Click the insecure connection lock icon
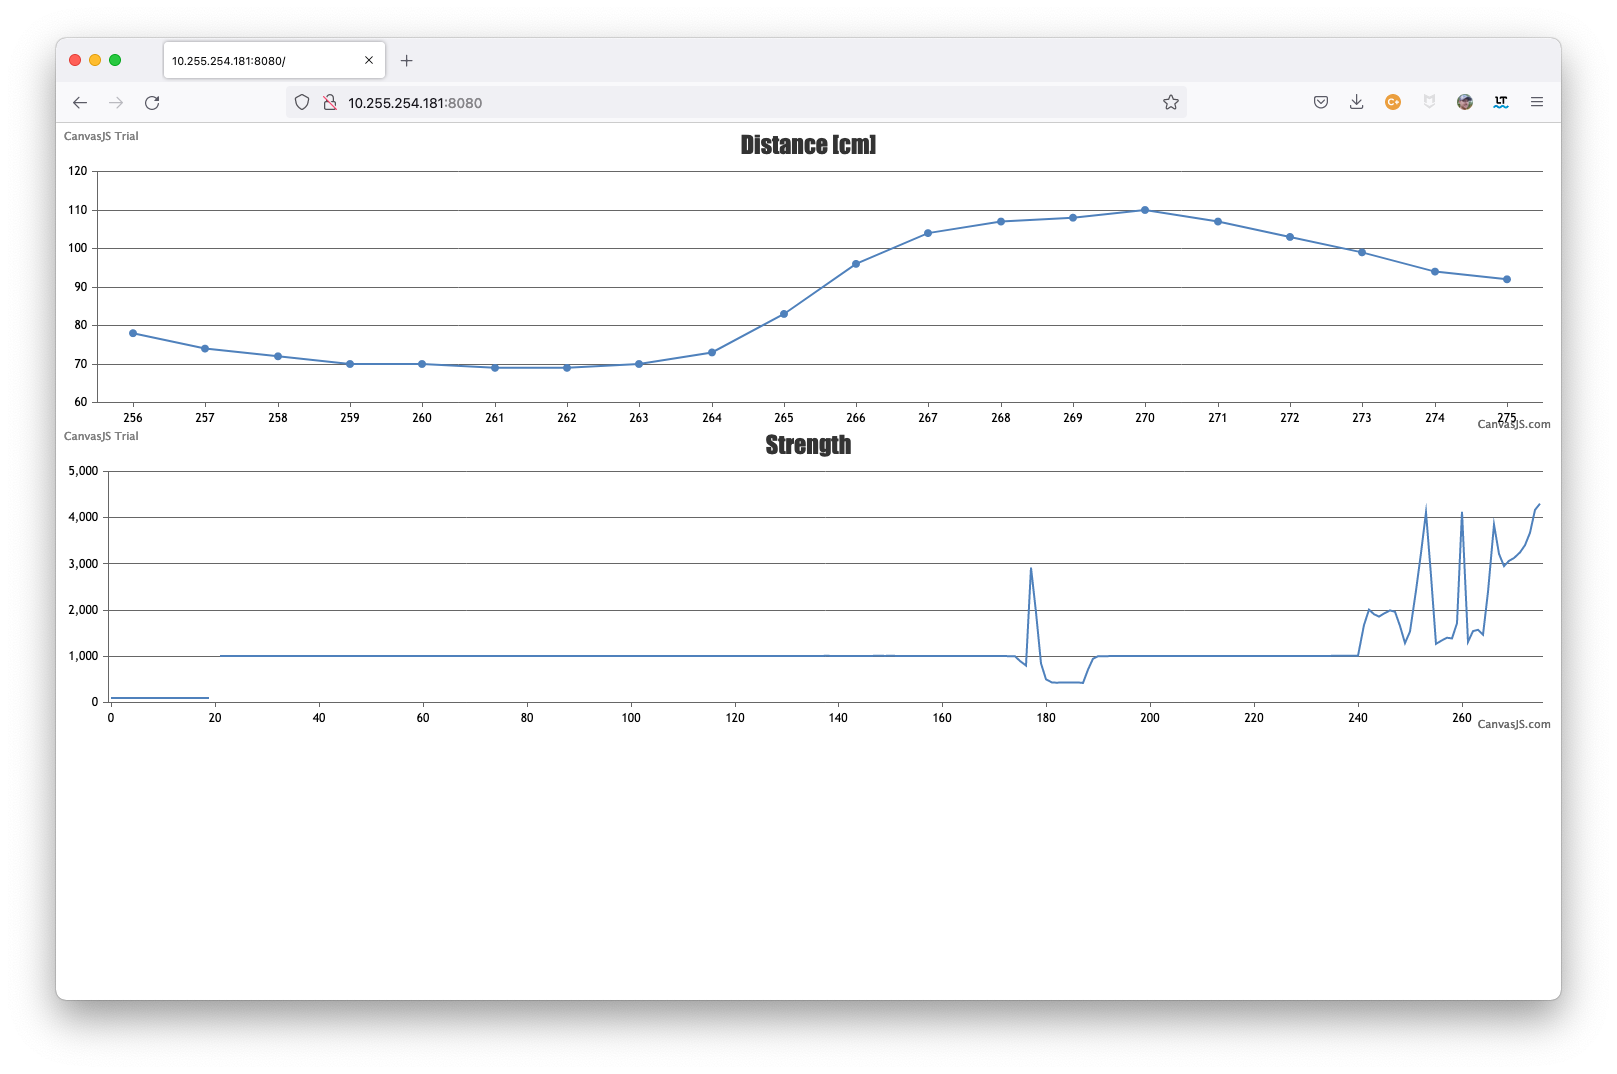Viewport: 1617px width, 1074px height. pyautogui.click(x=330, y=102)
